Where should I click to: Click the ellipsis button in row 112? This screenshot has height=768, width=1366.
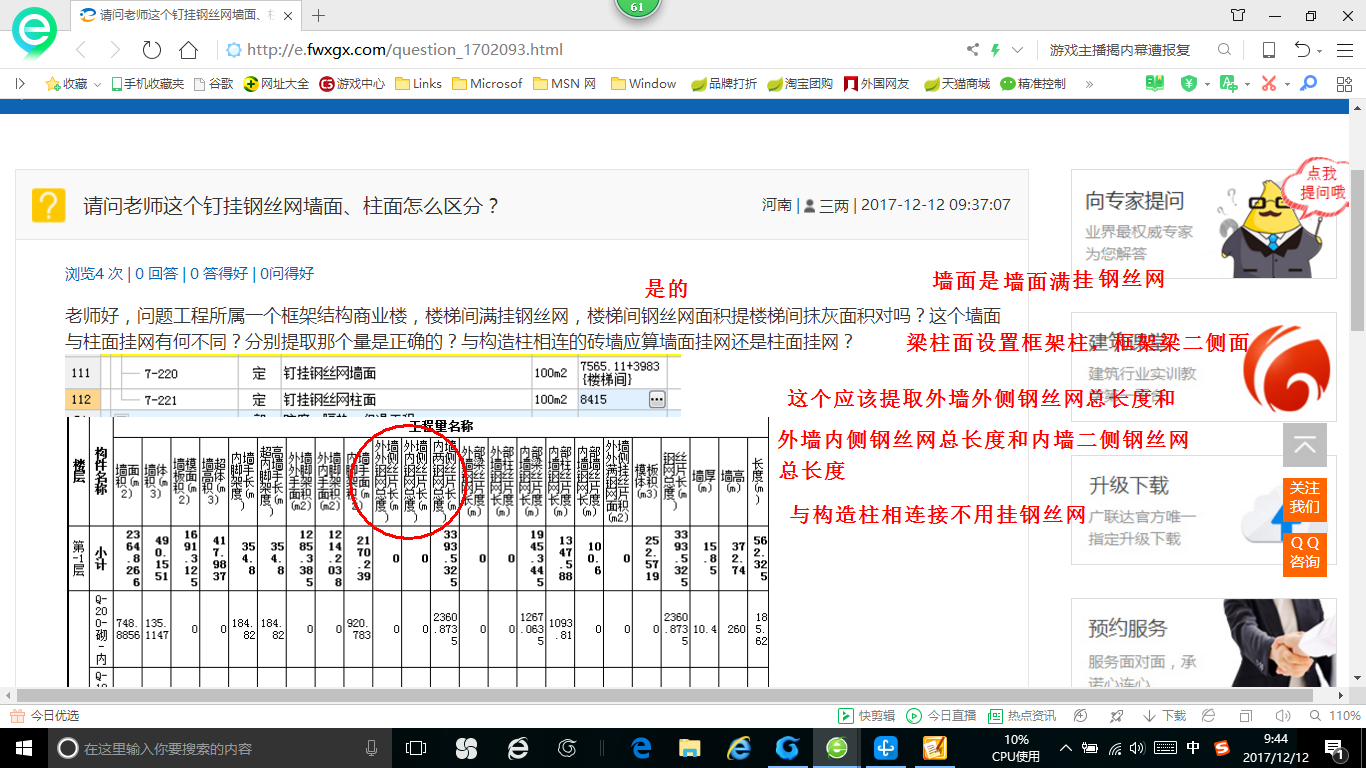657,399
